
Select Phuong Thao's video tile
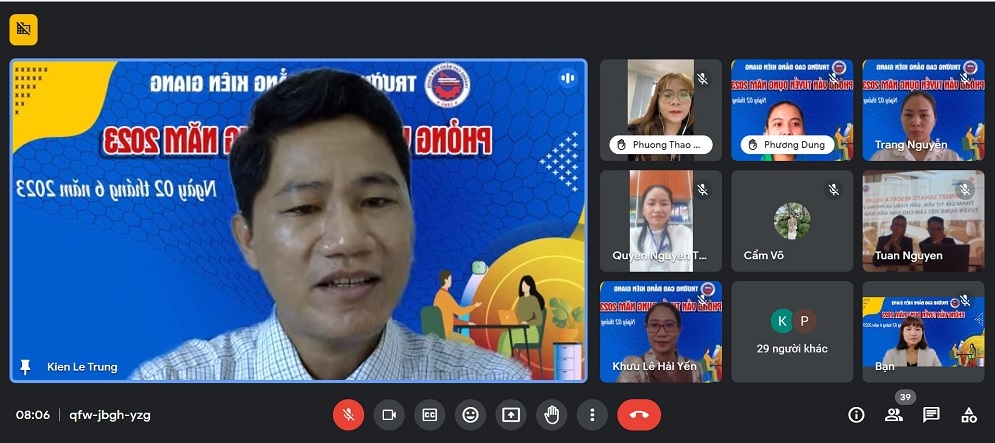tap(660, 109)
